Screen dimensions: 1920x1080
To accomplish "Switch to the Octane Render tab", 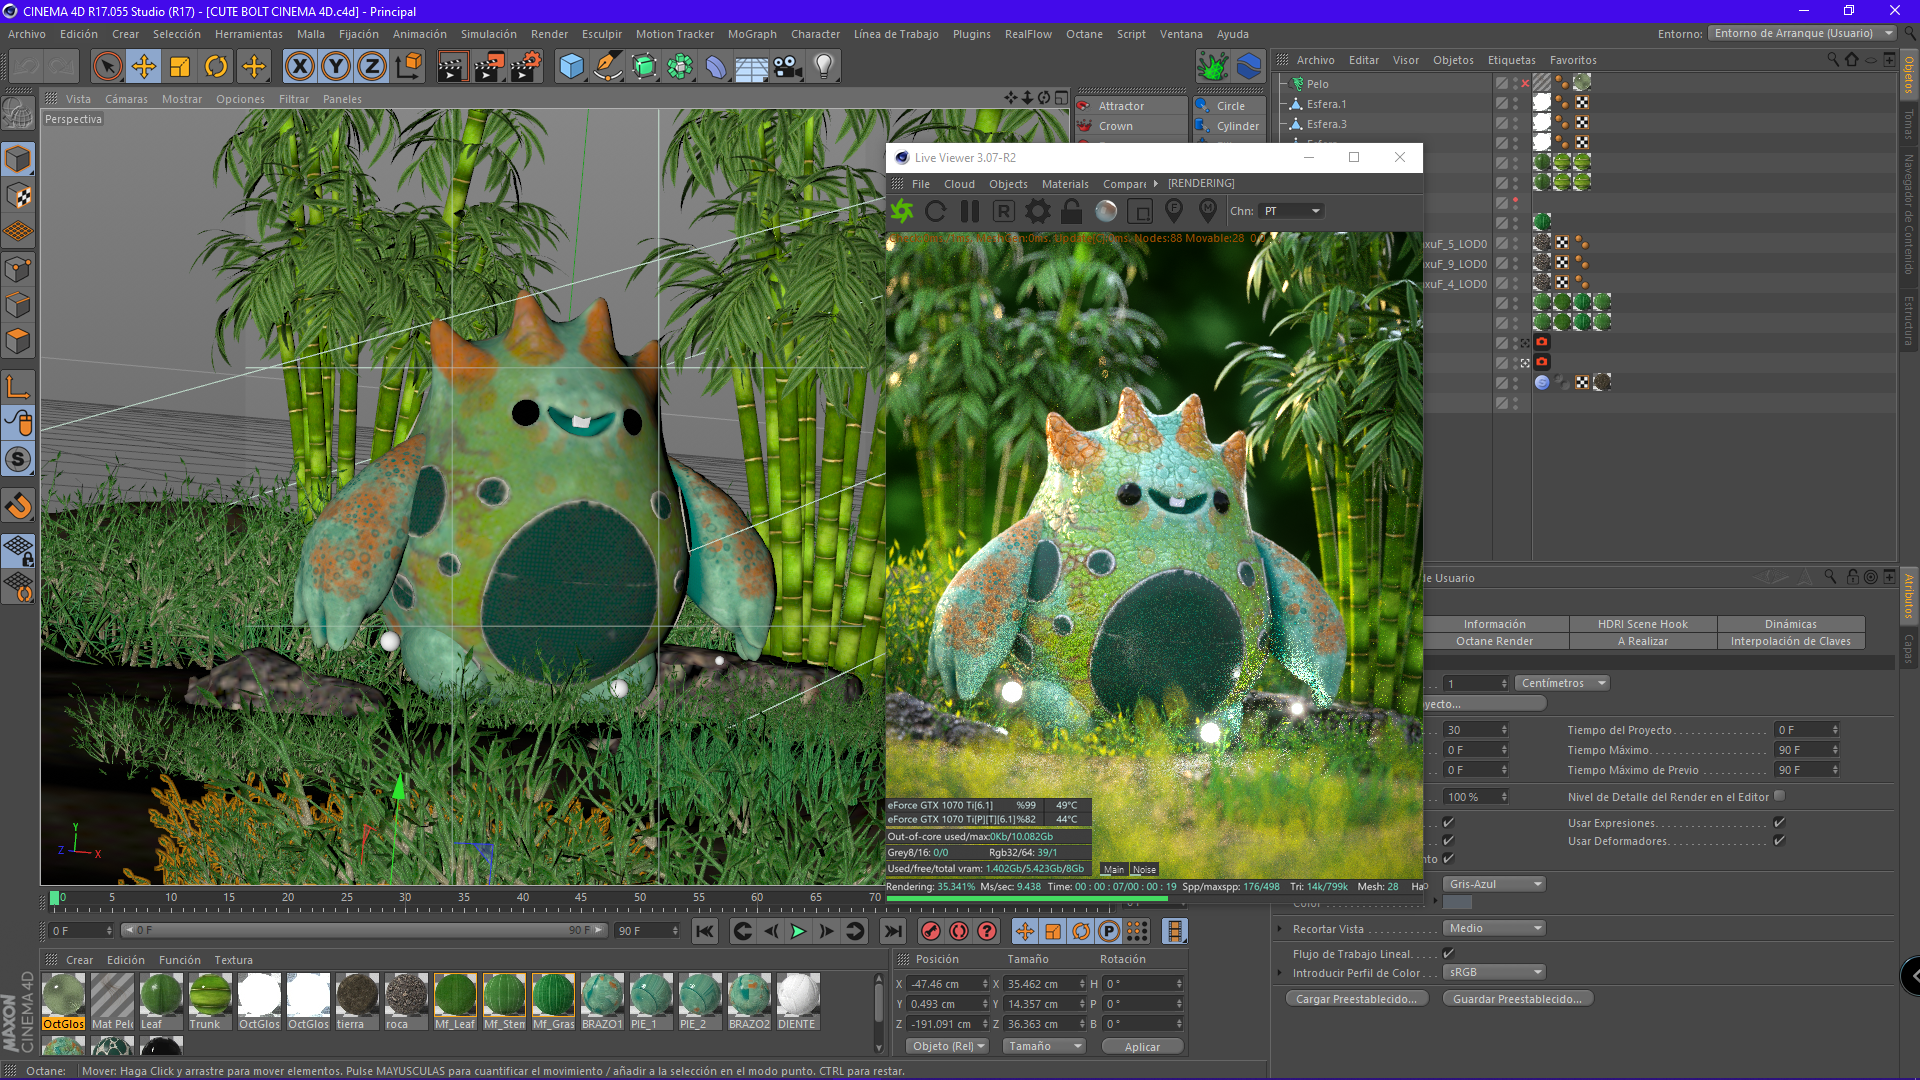I will click(x=1494, y=641).
